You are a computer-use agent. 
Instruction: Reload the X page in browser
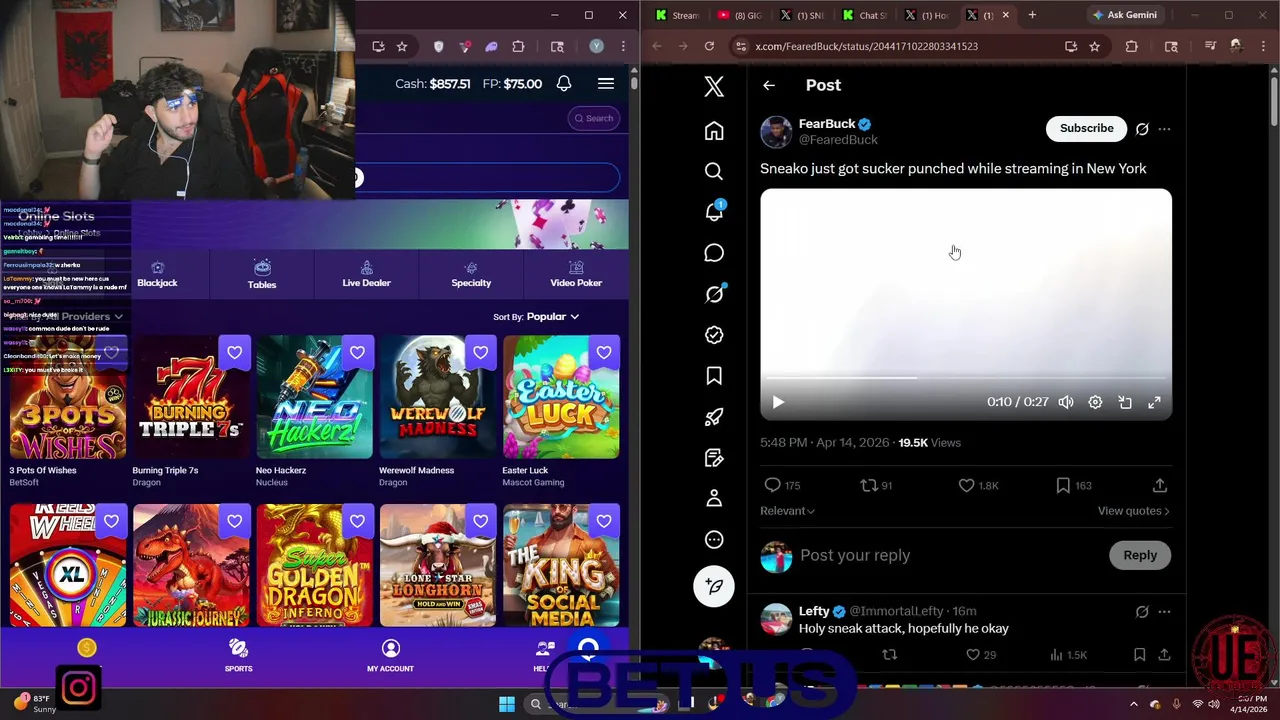coord(709,46)
